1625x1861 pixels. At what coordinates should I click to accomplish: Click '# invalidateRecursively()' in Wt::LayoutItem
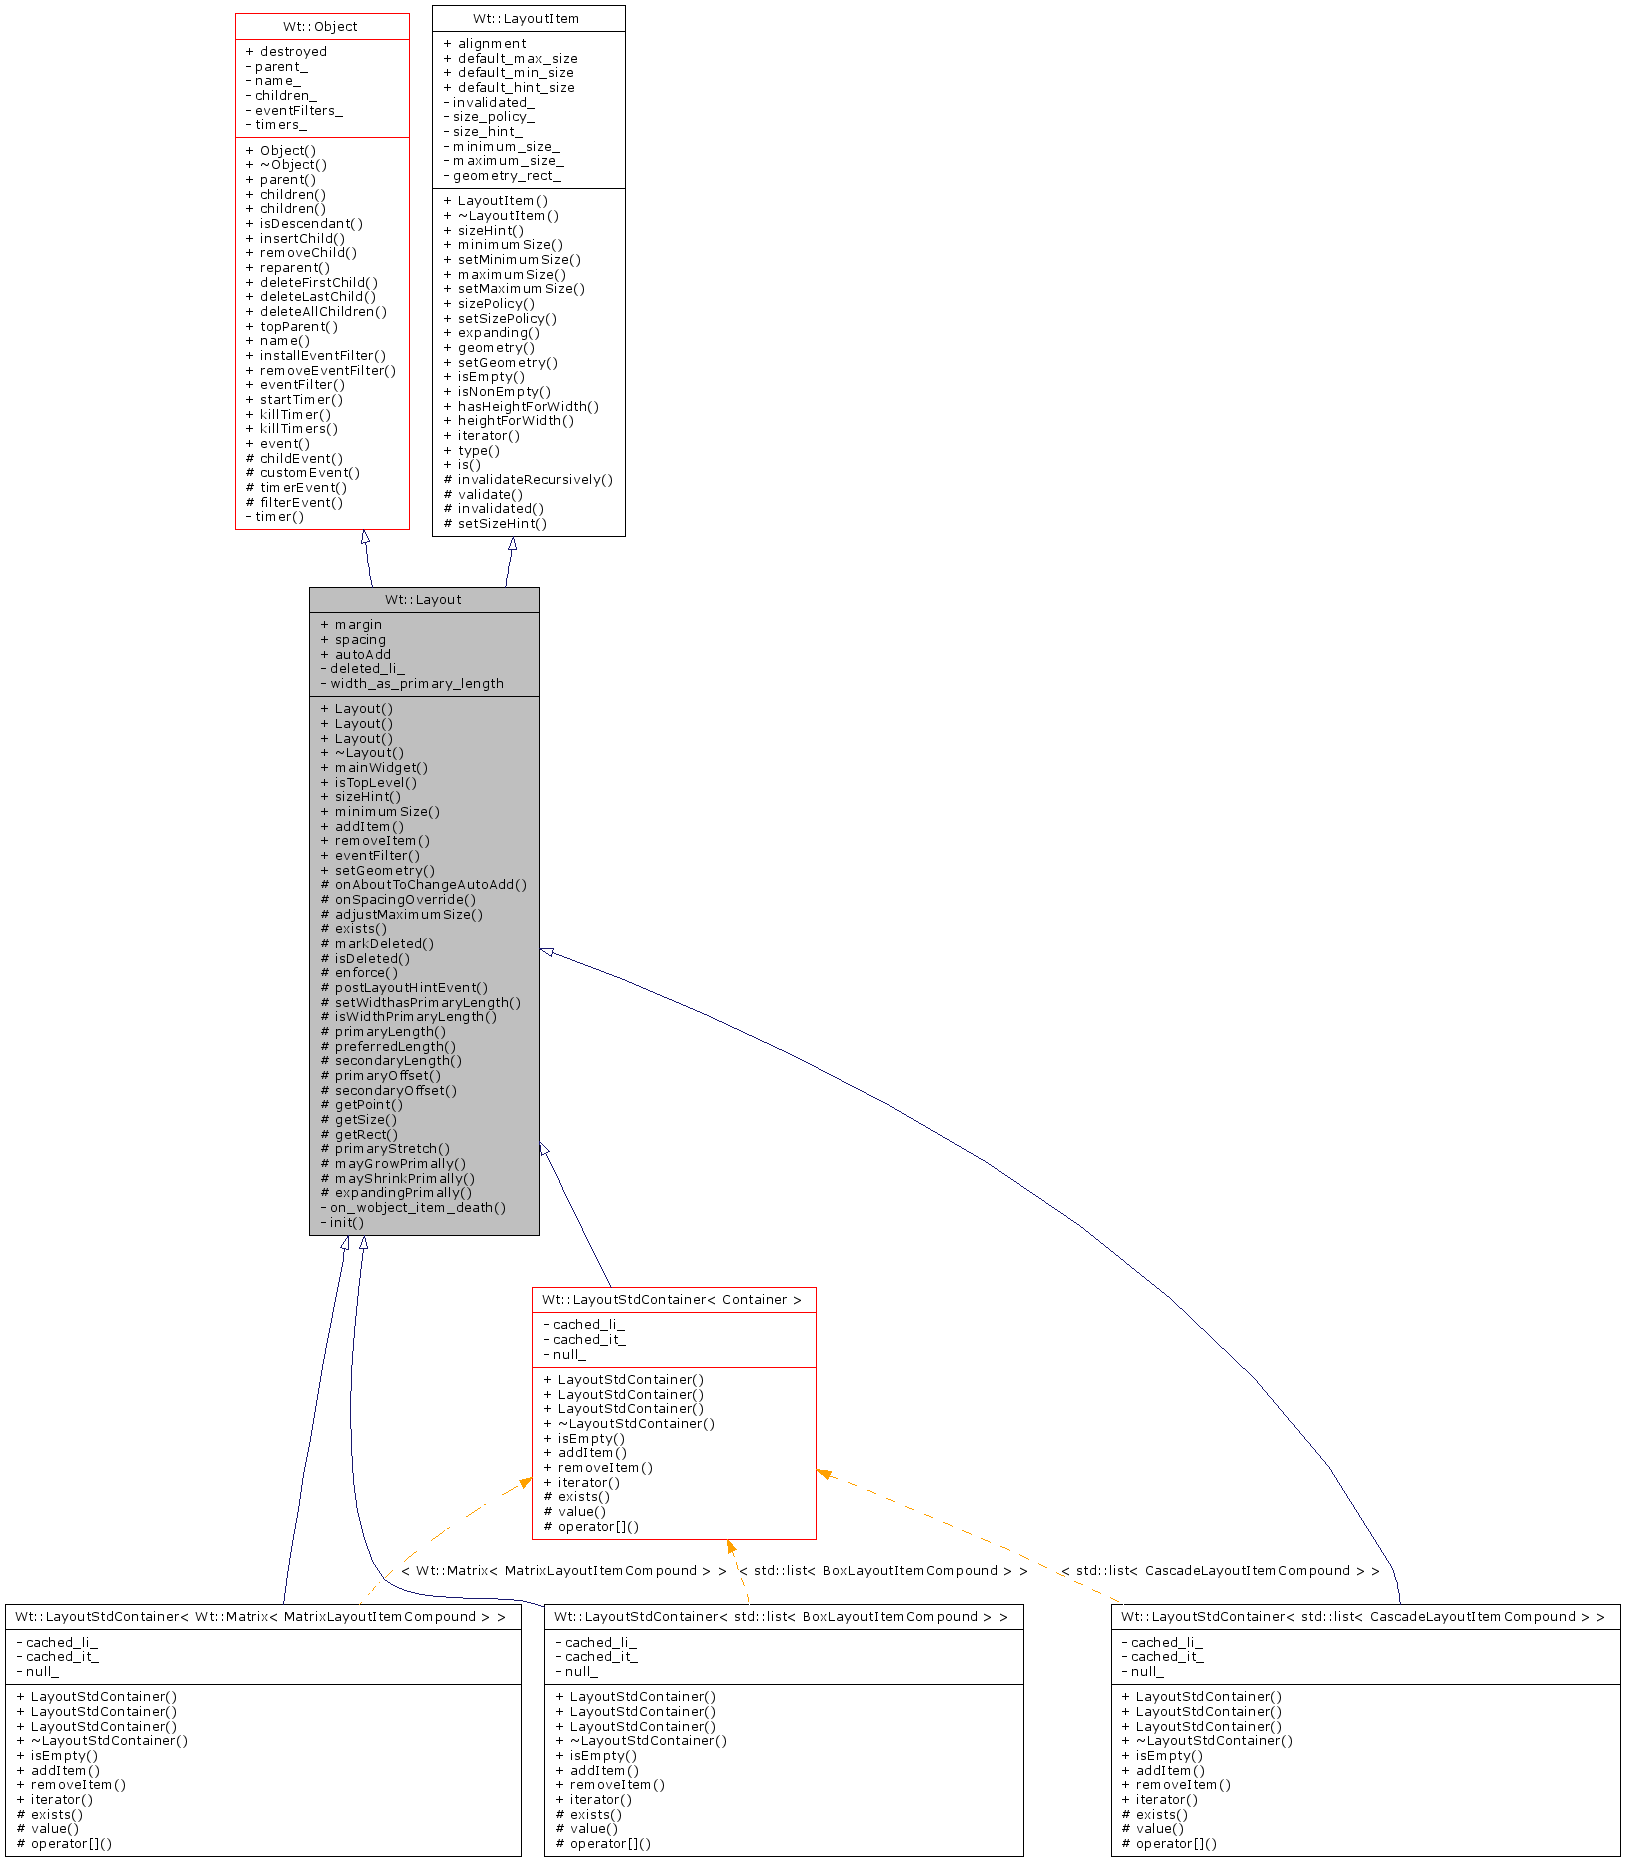click(x=528, y=480)
